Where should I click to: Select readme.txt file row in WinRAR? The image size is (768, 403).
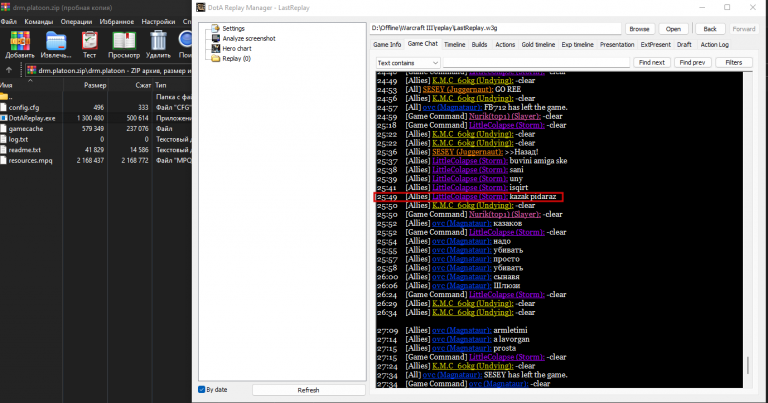point(96,150)
